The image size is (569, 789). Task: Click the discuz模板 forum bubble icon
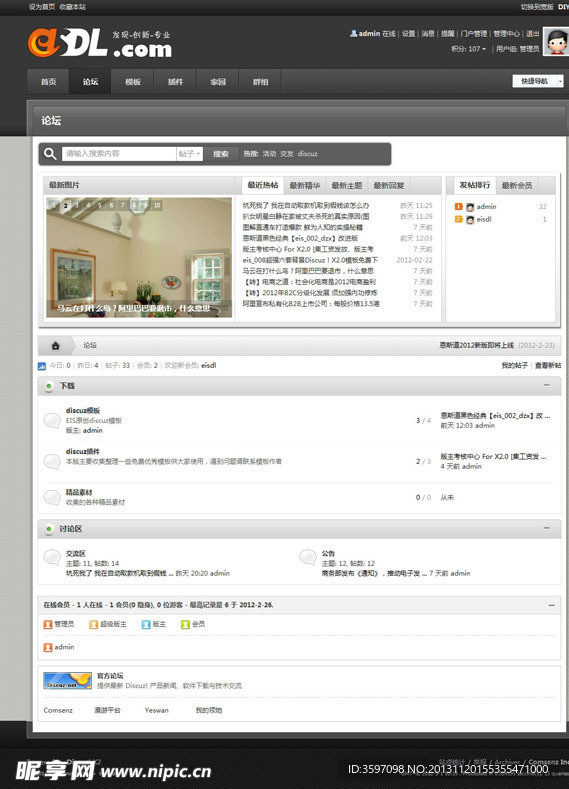(x=52, y=420)
